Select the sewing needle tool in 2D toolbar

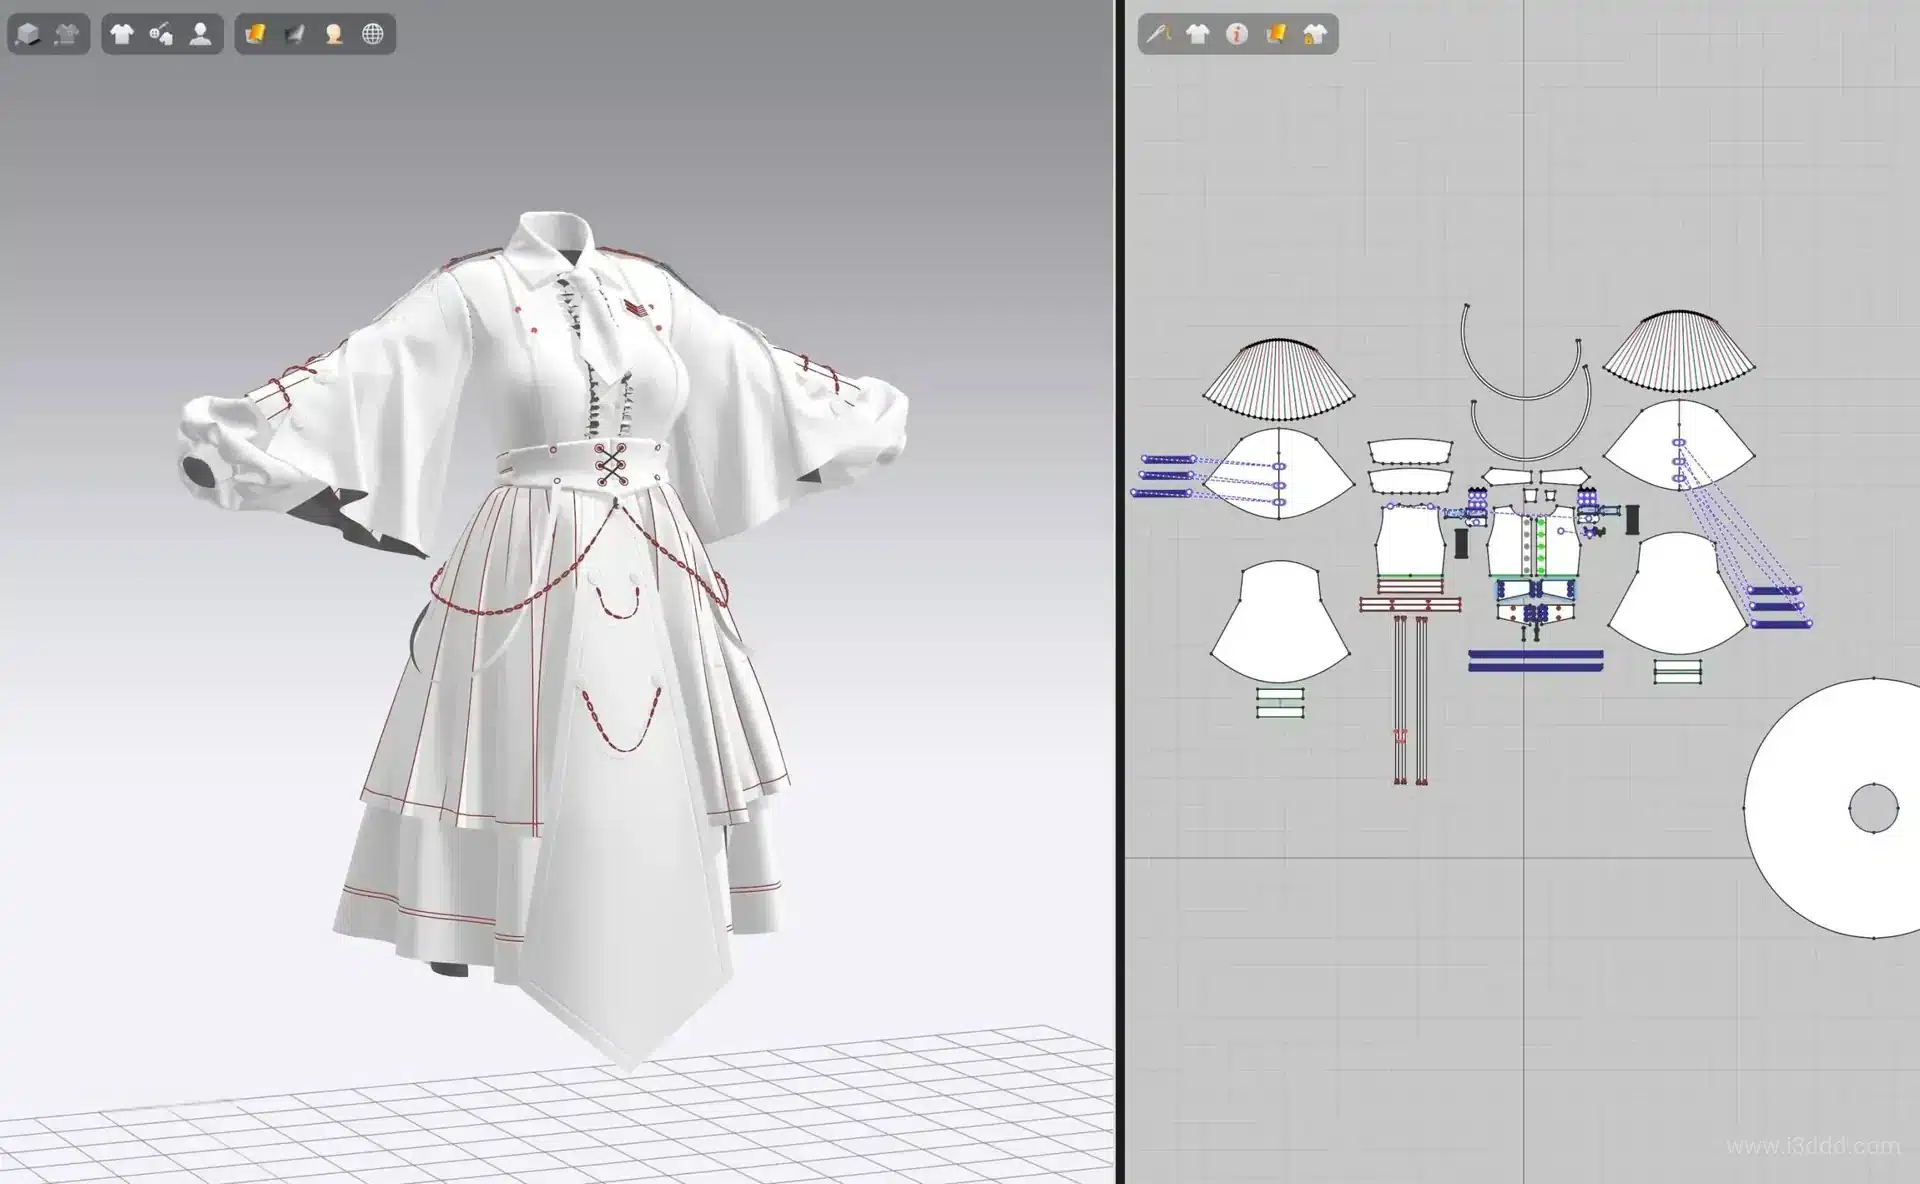1160,35
